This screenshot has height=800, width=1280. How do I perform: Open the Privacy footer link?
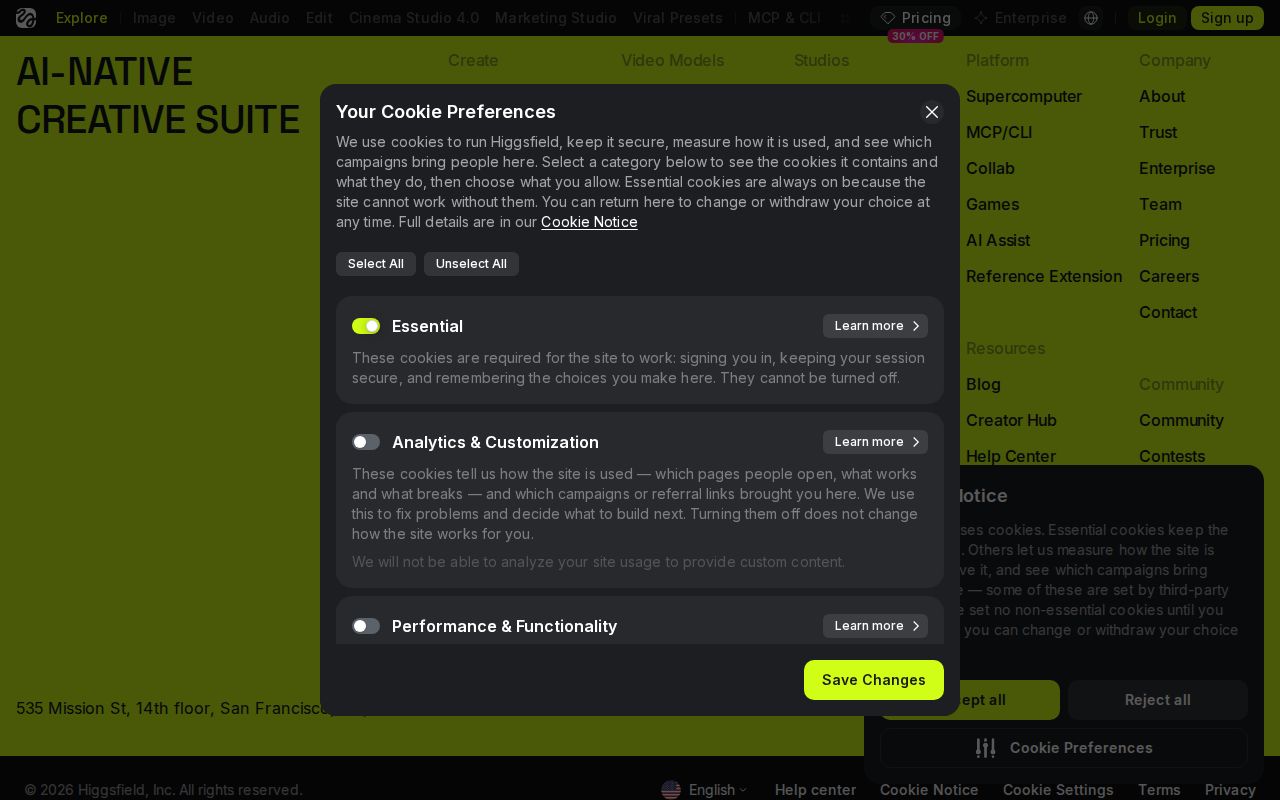(1230, 790)
